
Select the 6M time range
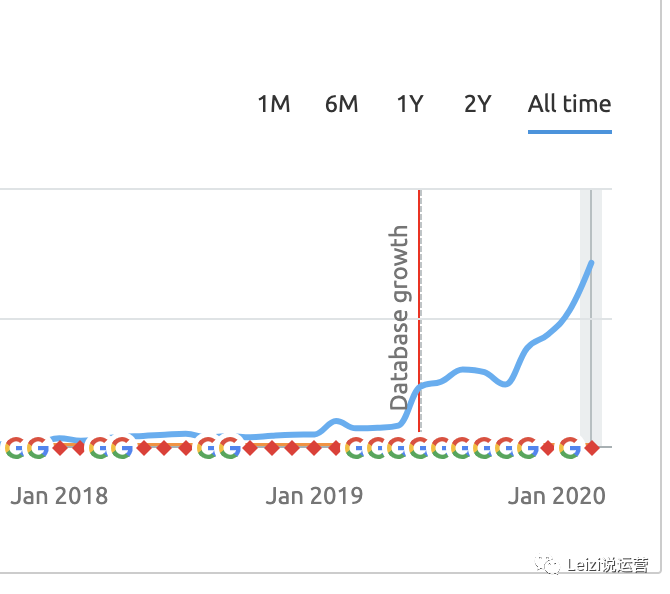point(341,104)
